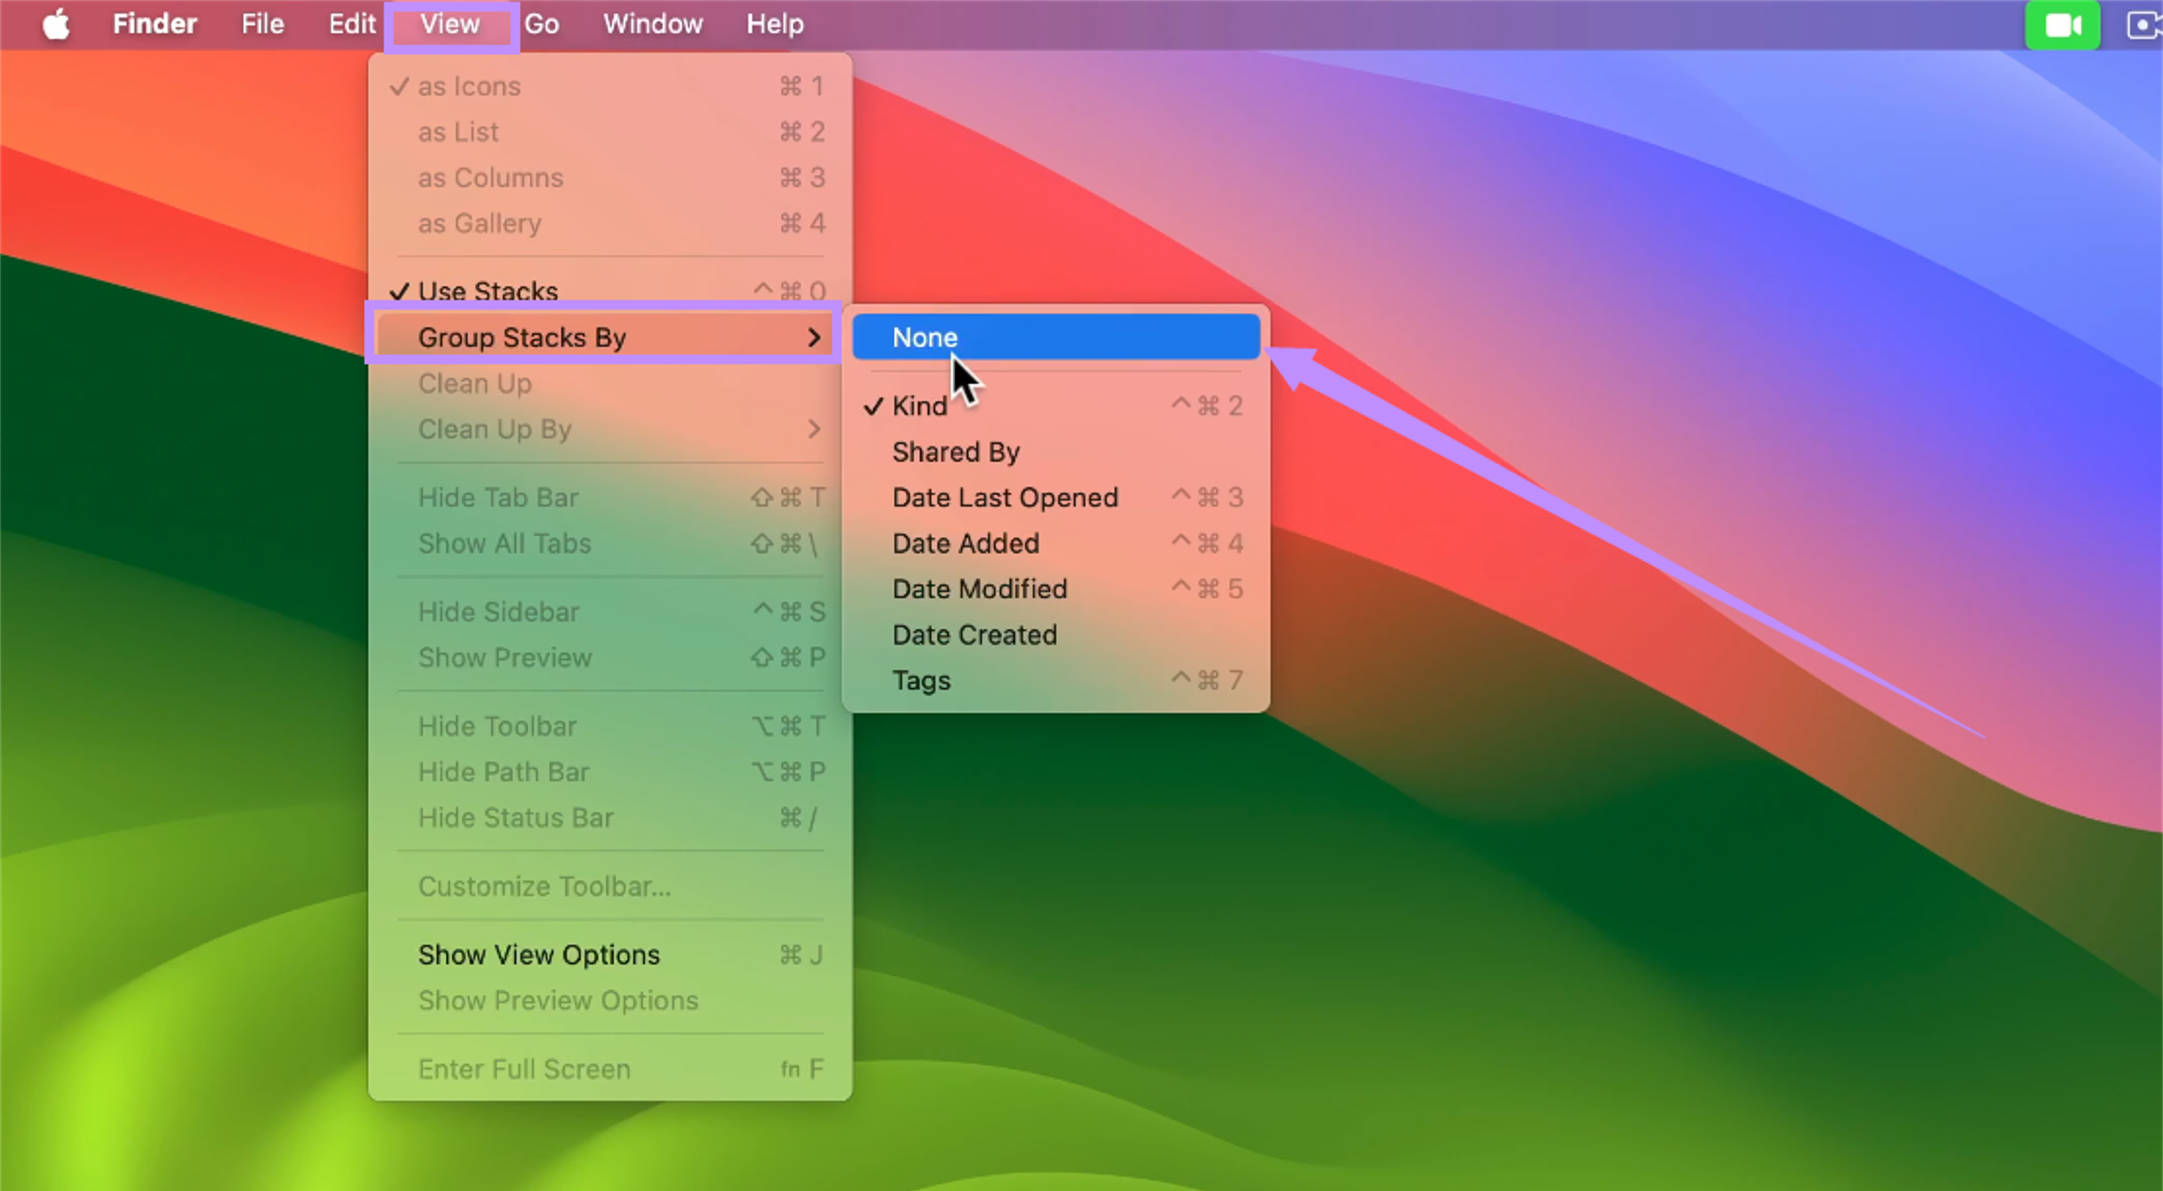This screenshot has width=2163, height=1191.
Task: Choose Show View Options
Action: [x=610, y=955]
